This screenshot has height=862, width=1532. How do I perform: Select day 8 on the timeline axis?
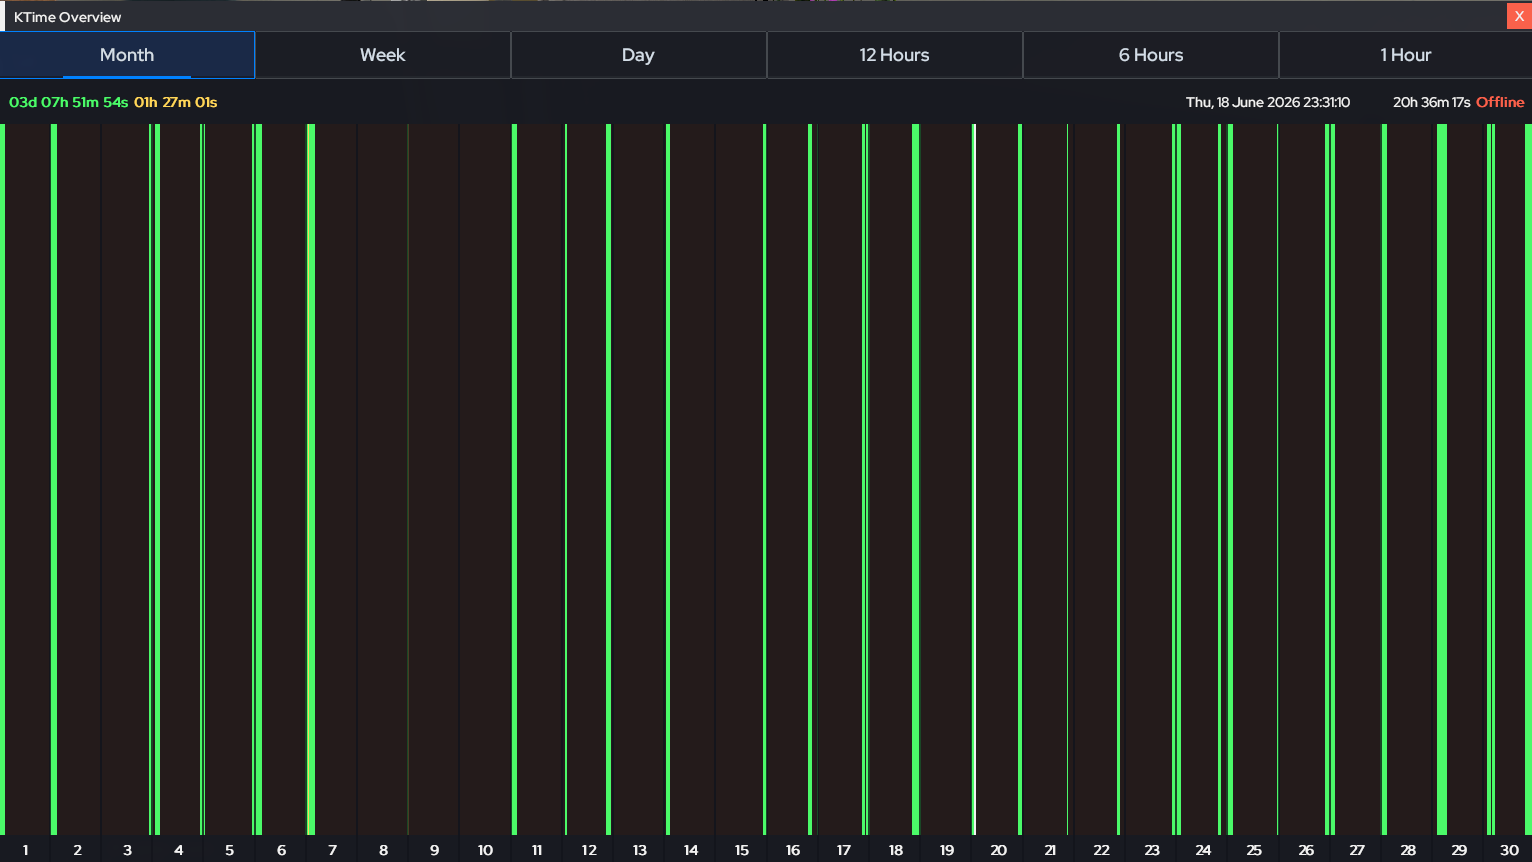point(383,850)
